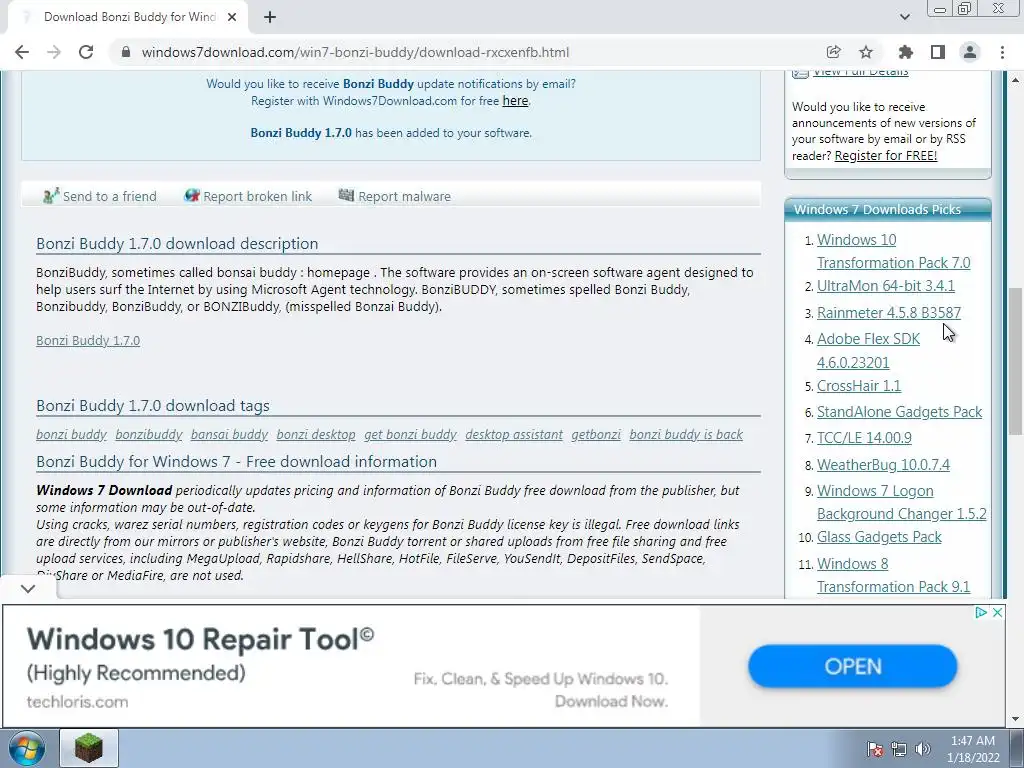Reload the page with the refresh icon
This screenshot has height=768, width=1024.
[x=86, y=52]
